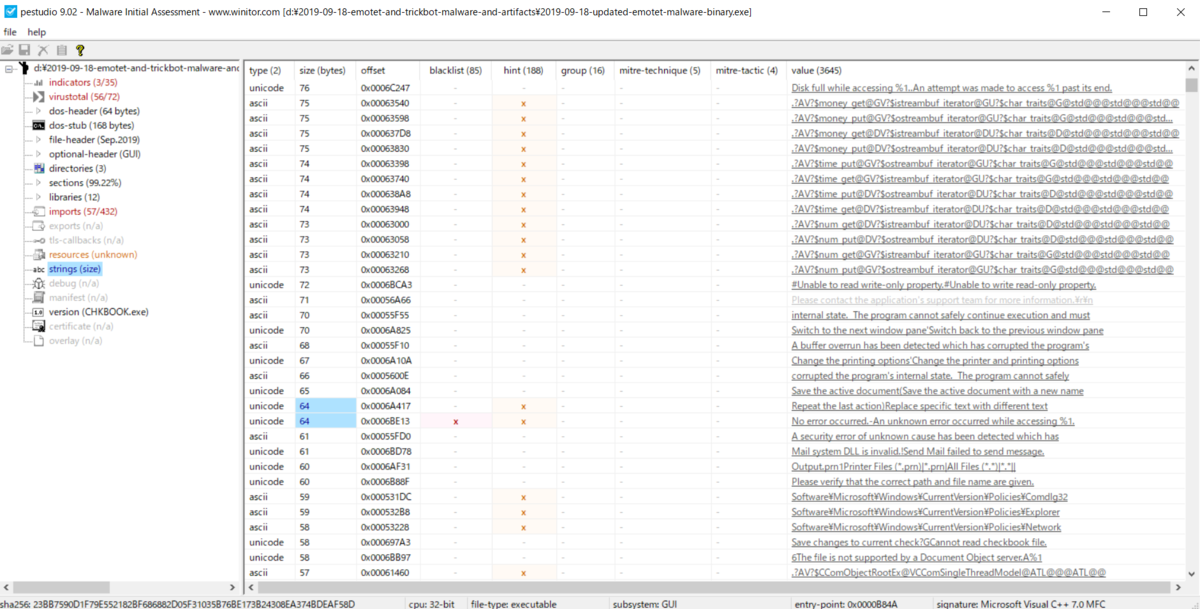Sort by the size (bytes) column header
The image size is (1200, 609).
coord(325,70)
